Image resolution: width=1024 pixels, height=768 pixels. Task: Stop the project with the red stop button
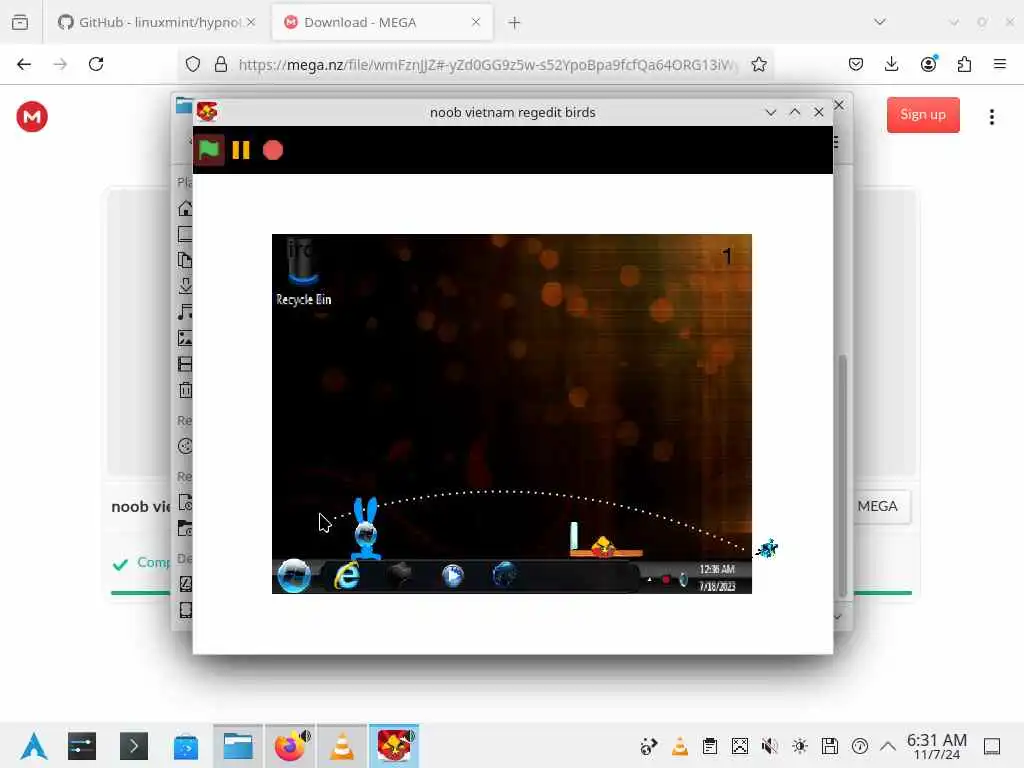coord(273,150)
